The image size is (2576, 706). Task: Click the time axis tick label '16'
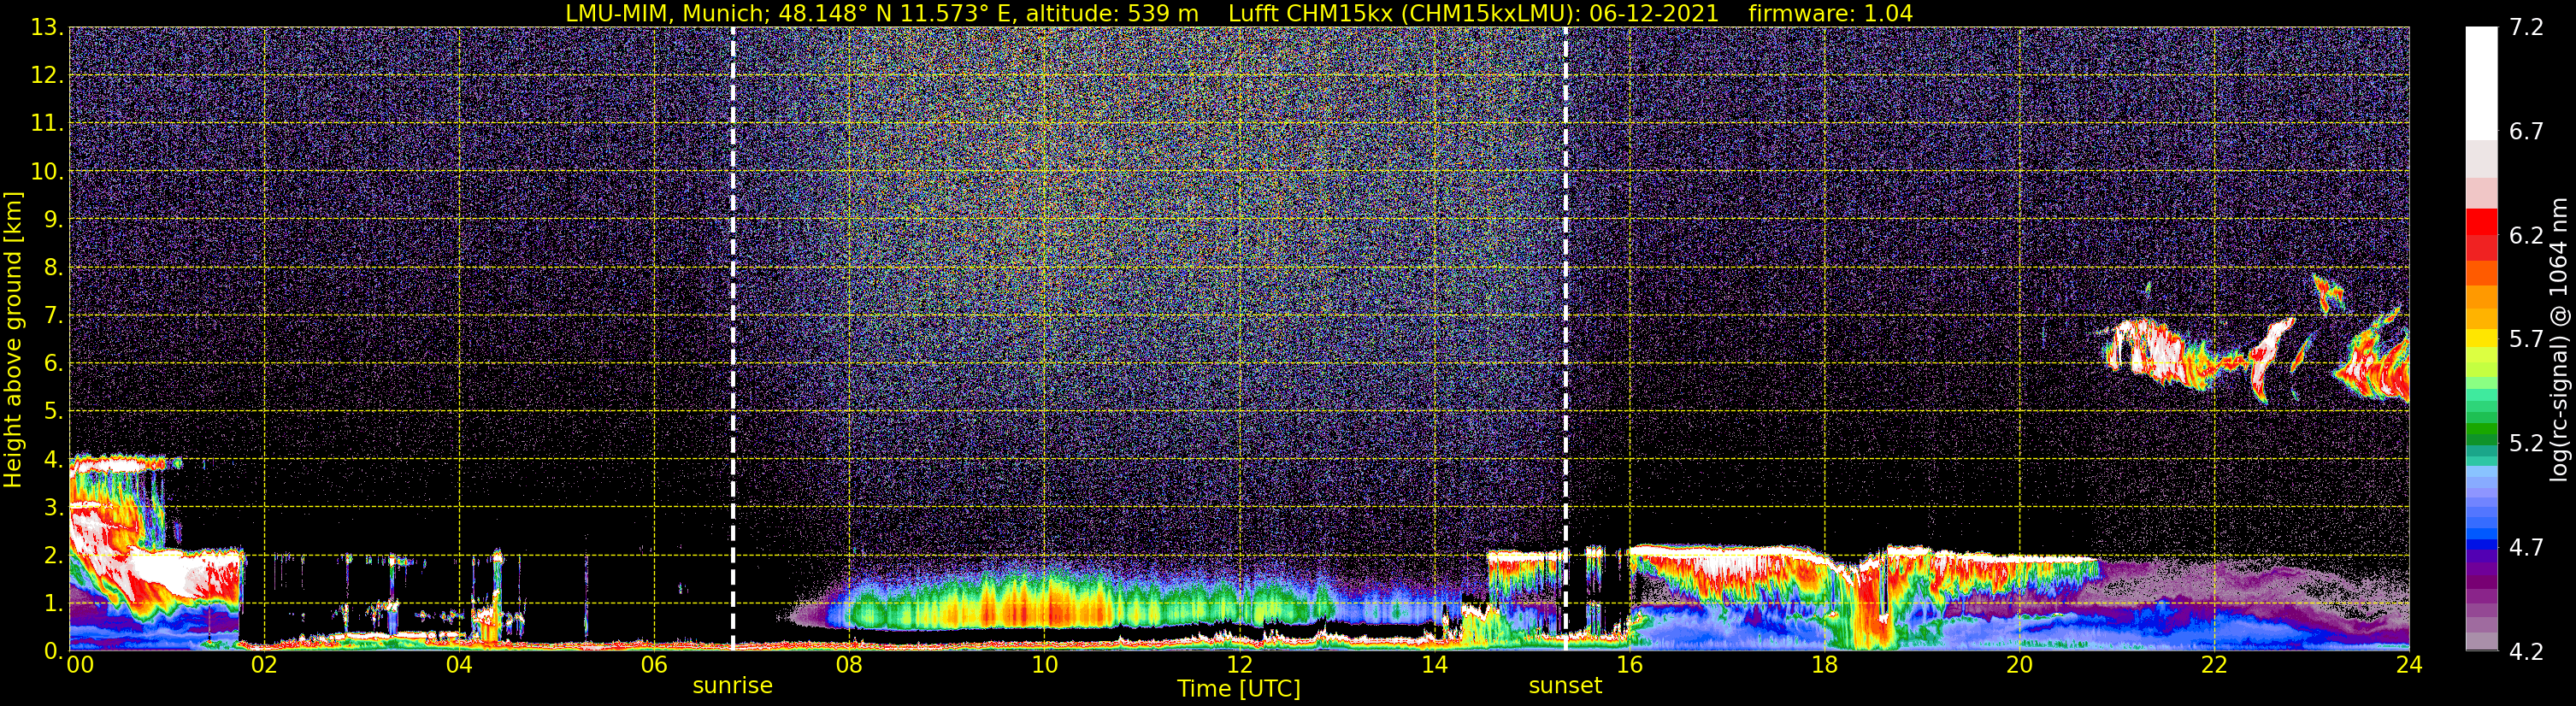[1629, 665]
